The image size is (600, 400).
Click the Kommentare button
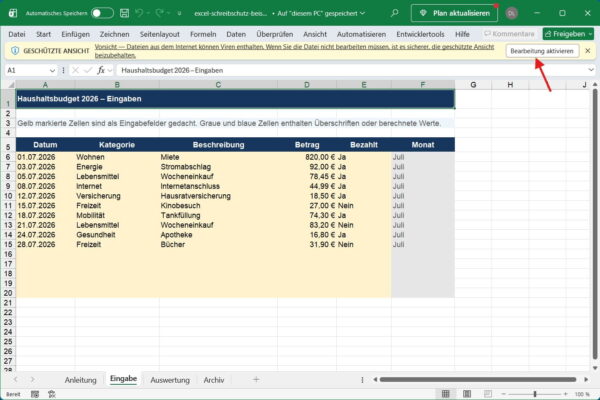point(509,34)
